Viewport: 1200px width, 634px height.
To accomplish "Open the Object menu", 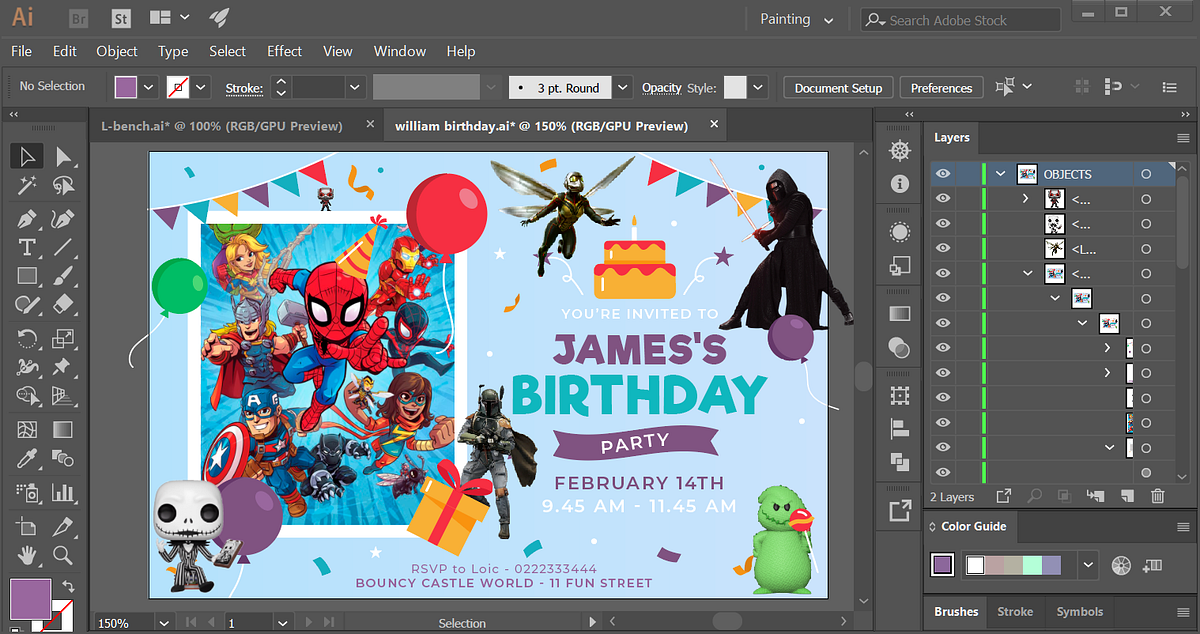I will click(117, 51).
